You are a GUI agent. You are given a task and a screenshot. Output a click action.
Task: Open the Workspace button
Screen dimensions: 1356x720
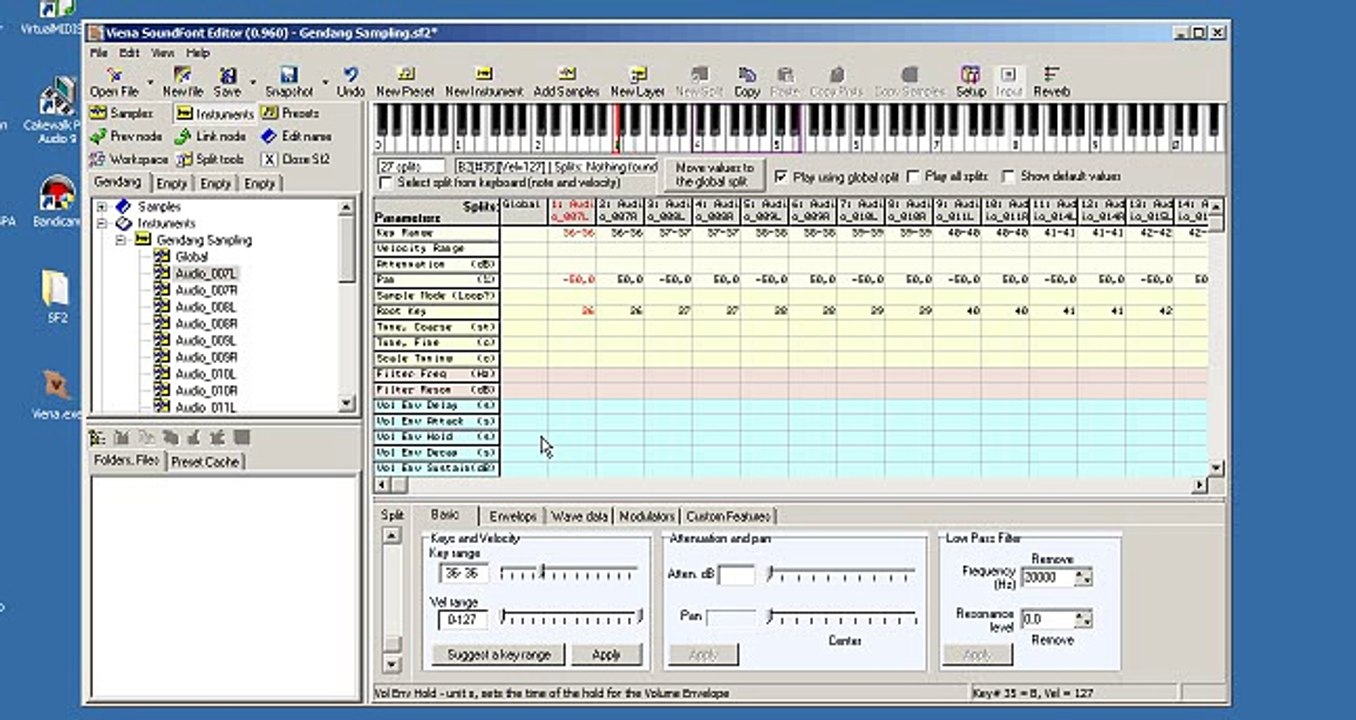point(129,159)
